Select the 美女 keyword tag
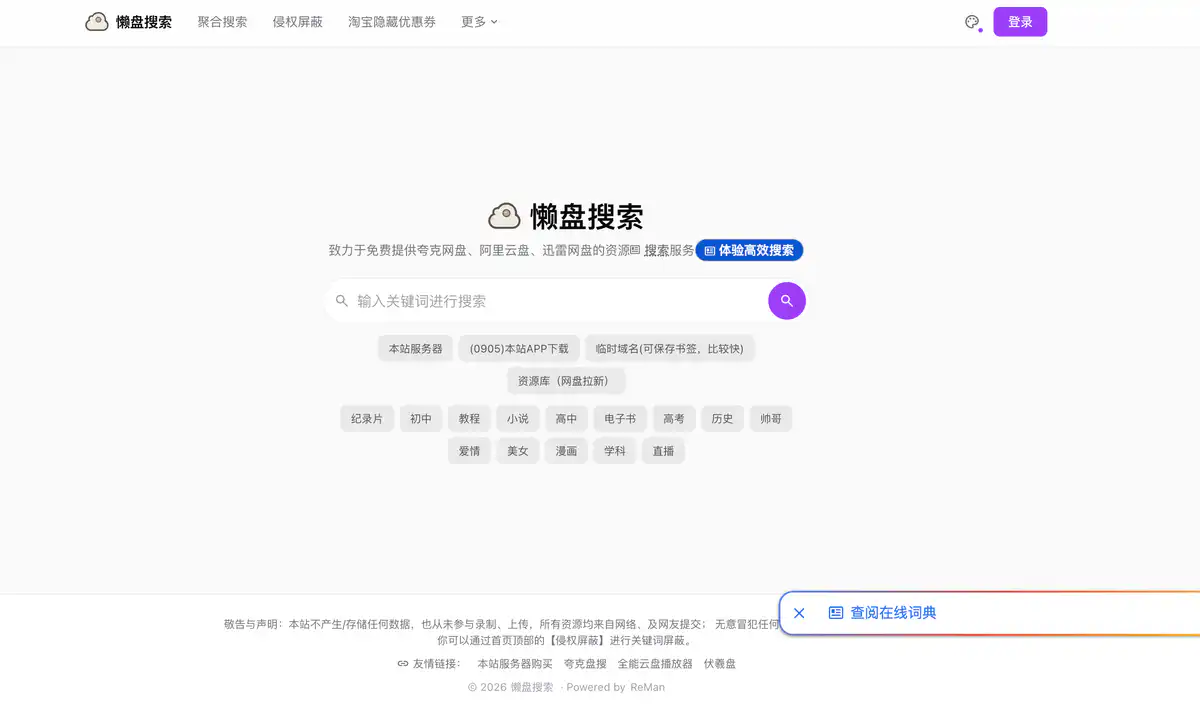 [x=518, y=451]
